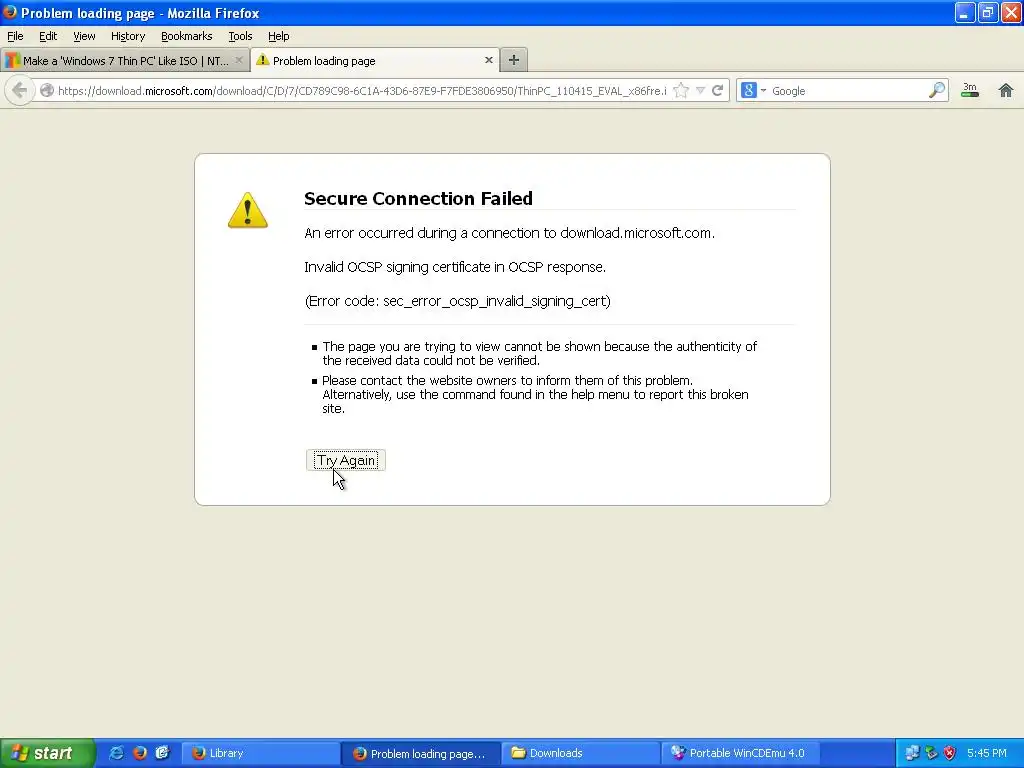Click the Firefox title bar icon

(x=10, y=12)
